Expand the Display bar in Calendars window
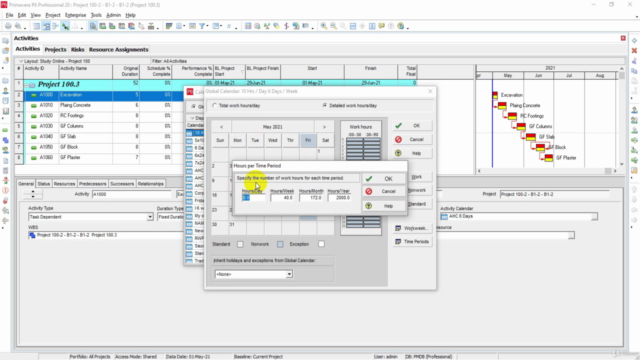 (192, 118)
